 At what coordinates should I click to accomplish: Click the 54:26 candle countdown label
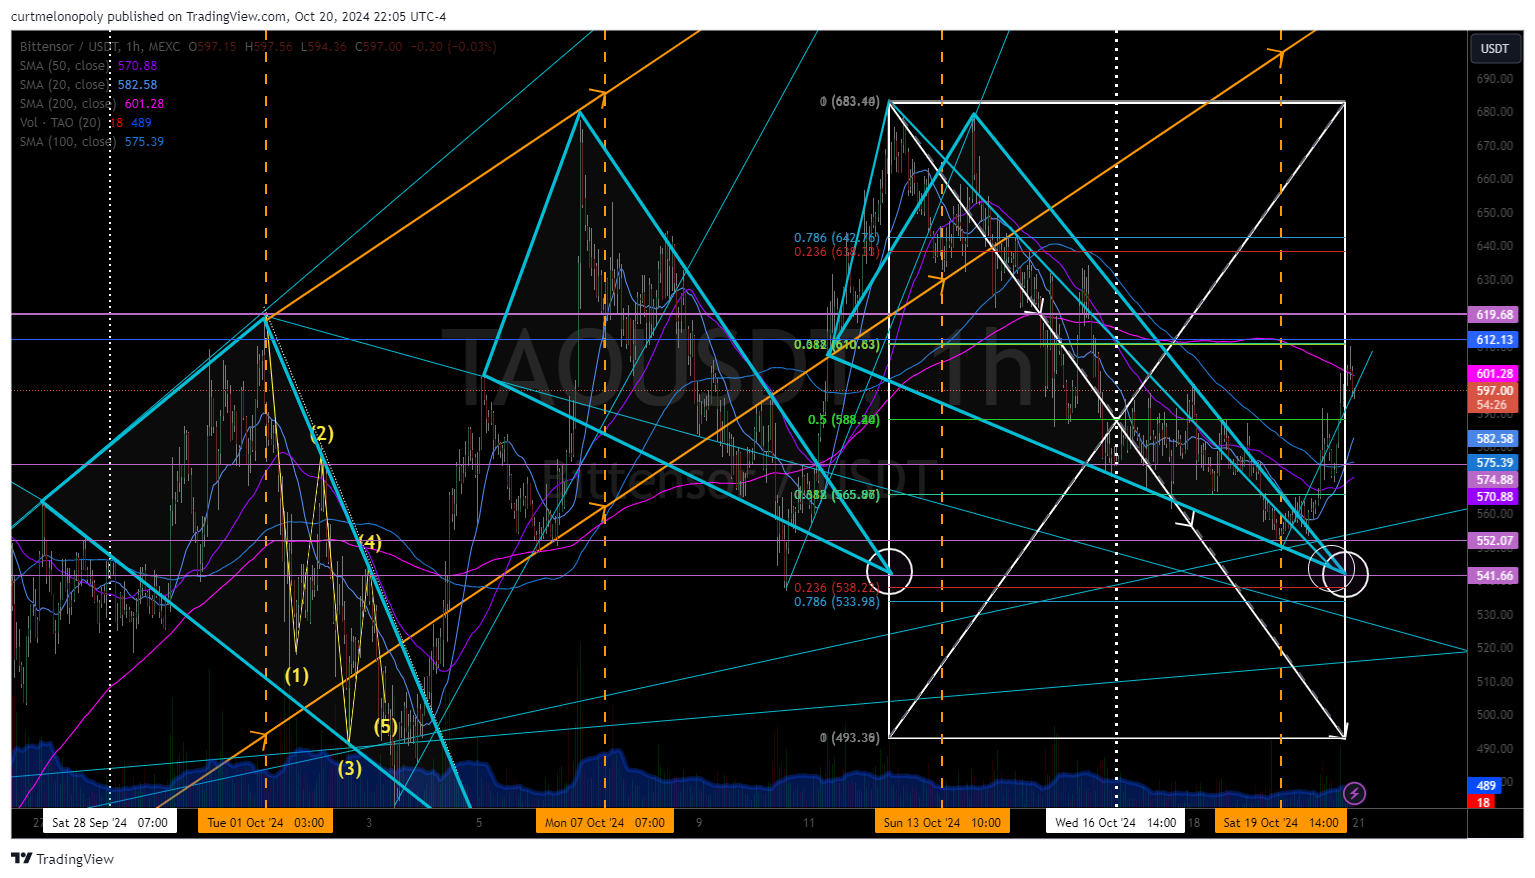click(x=1494, y=405)
